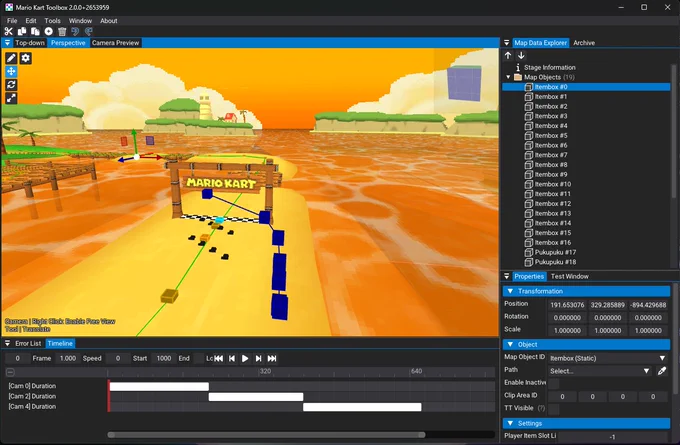Select the Scale tool in viewport
This screenshot has width=680, height=445.
pos(11,98)
